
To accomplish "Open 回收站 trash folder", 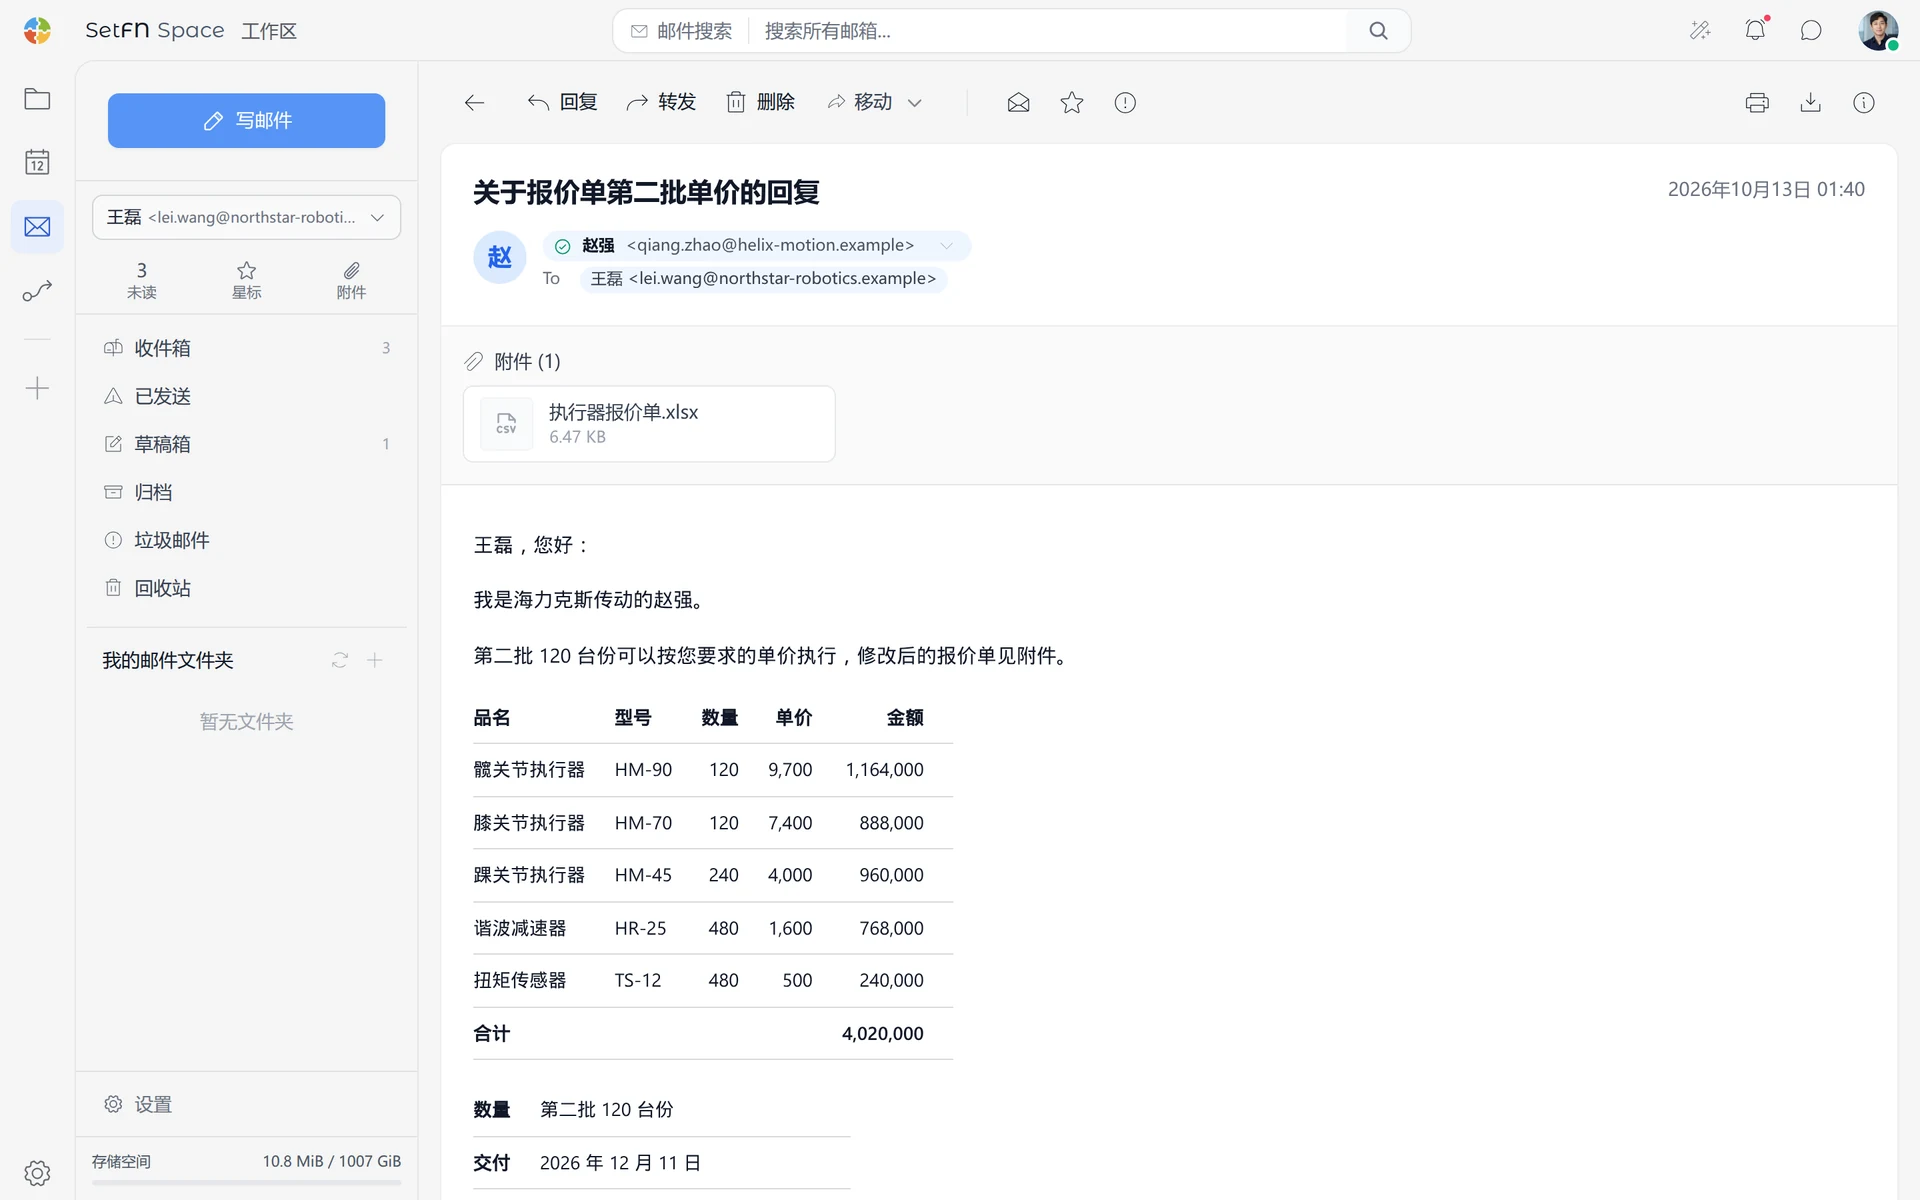I will 246,588.
